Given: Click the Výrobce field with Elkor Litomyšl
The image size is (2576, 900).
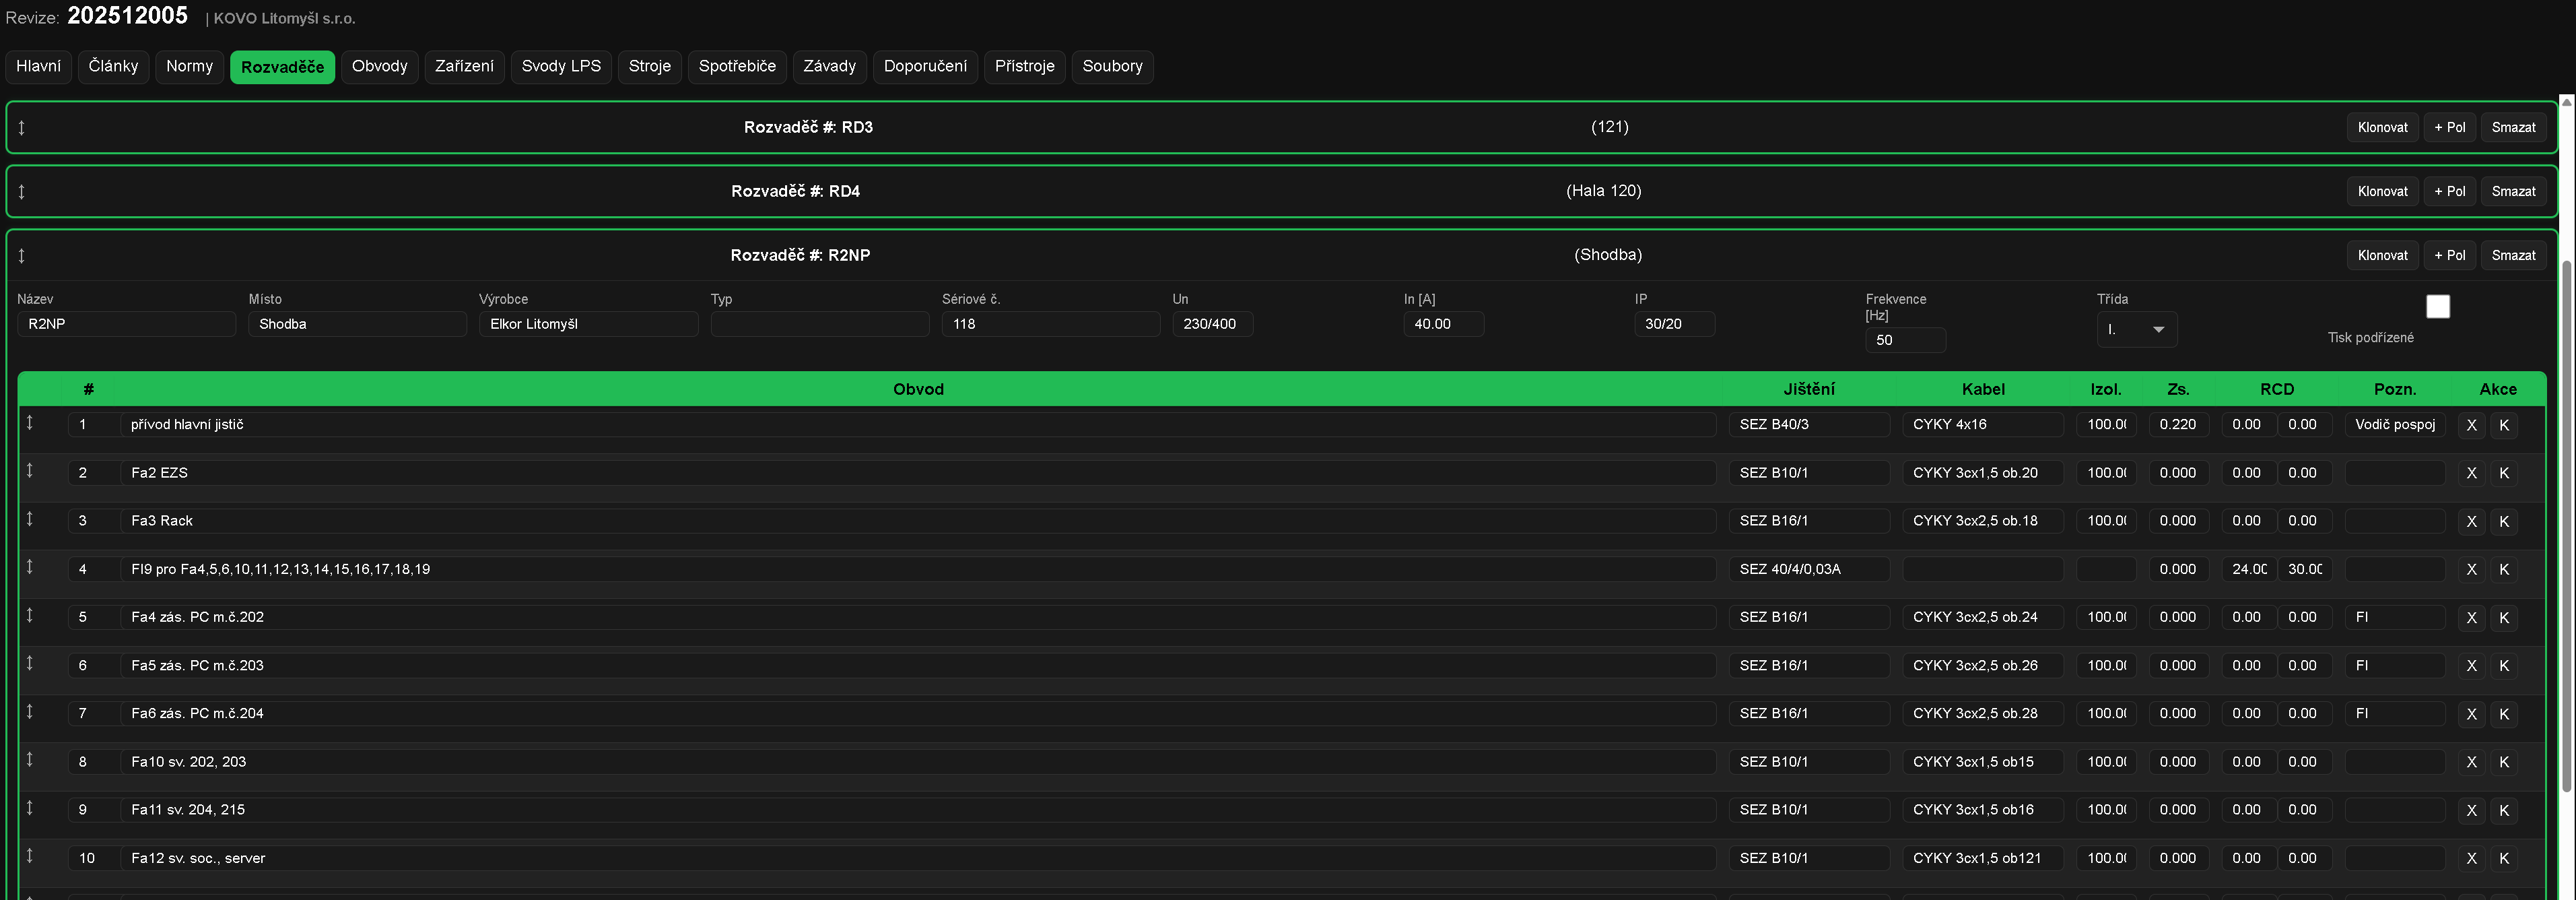Looking at the screenshot, I should (x=588, y=324).
